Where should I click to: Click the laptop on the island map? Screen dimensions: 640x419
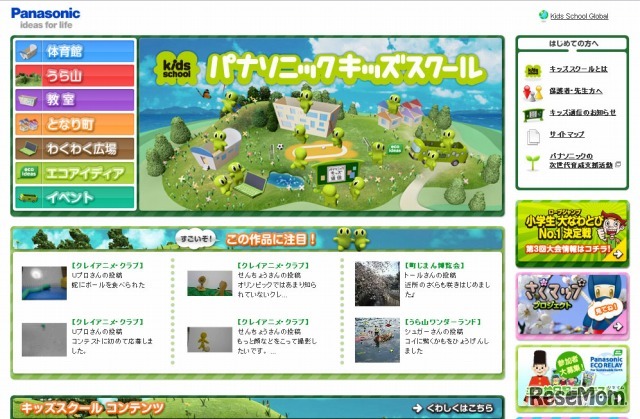pos(251,185)
